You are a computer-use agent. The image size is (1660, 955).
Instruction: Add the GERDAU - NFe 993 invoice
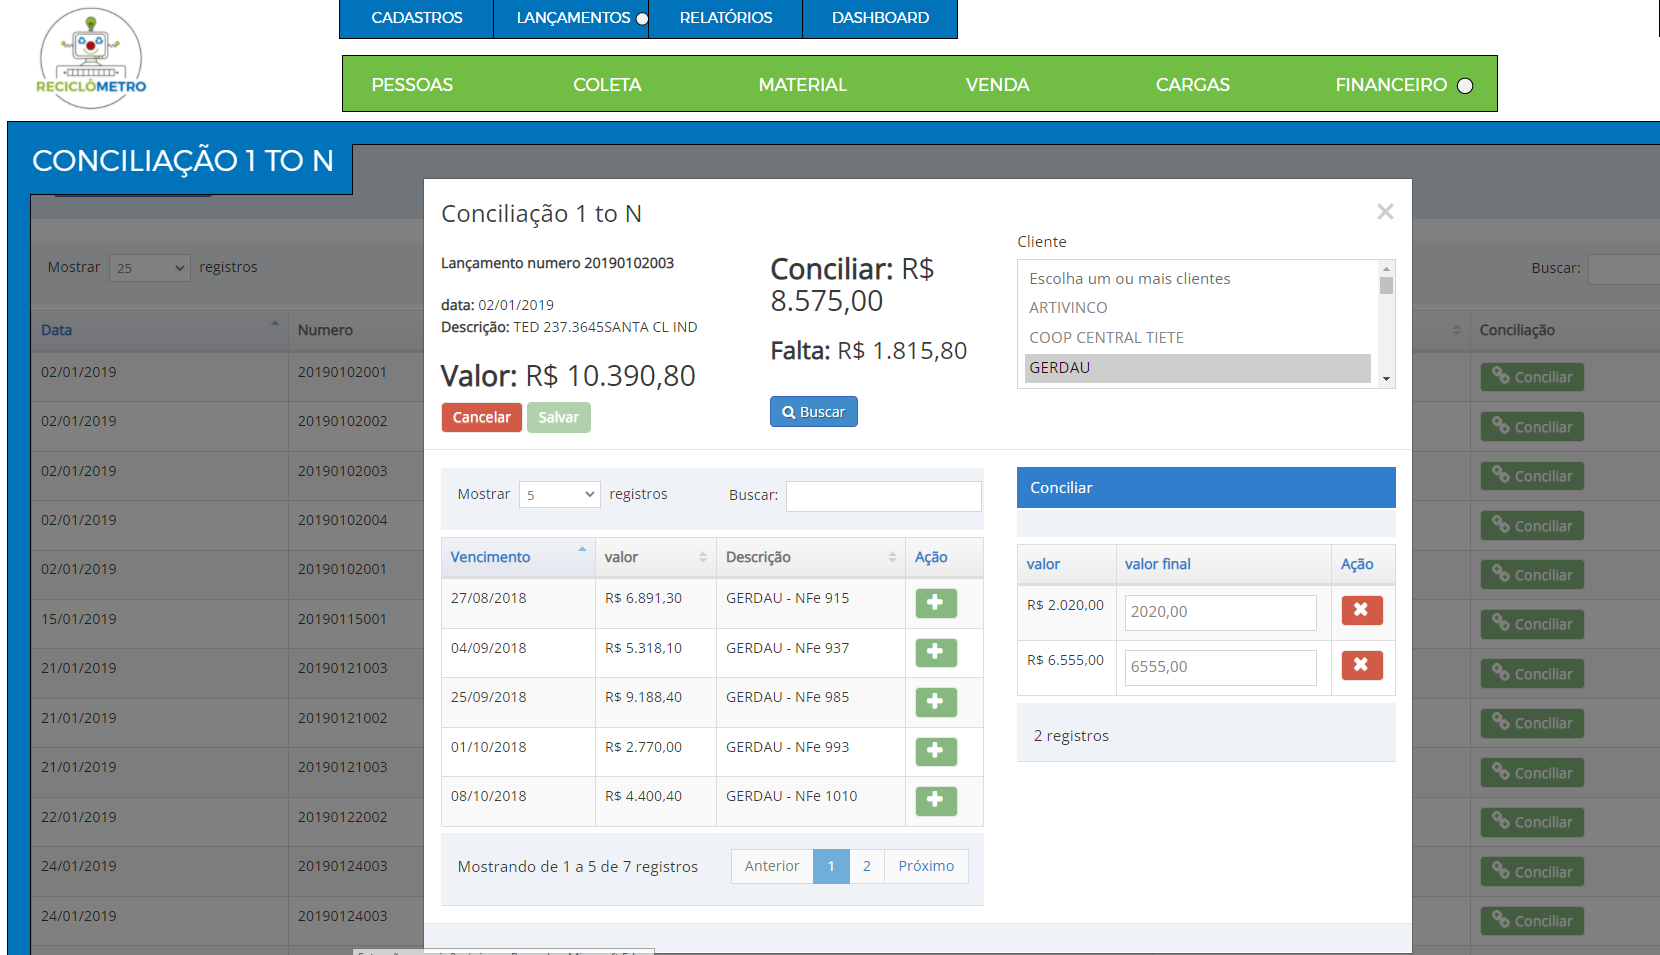[935, 751]
